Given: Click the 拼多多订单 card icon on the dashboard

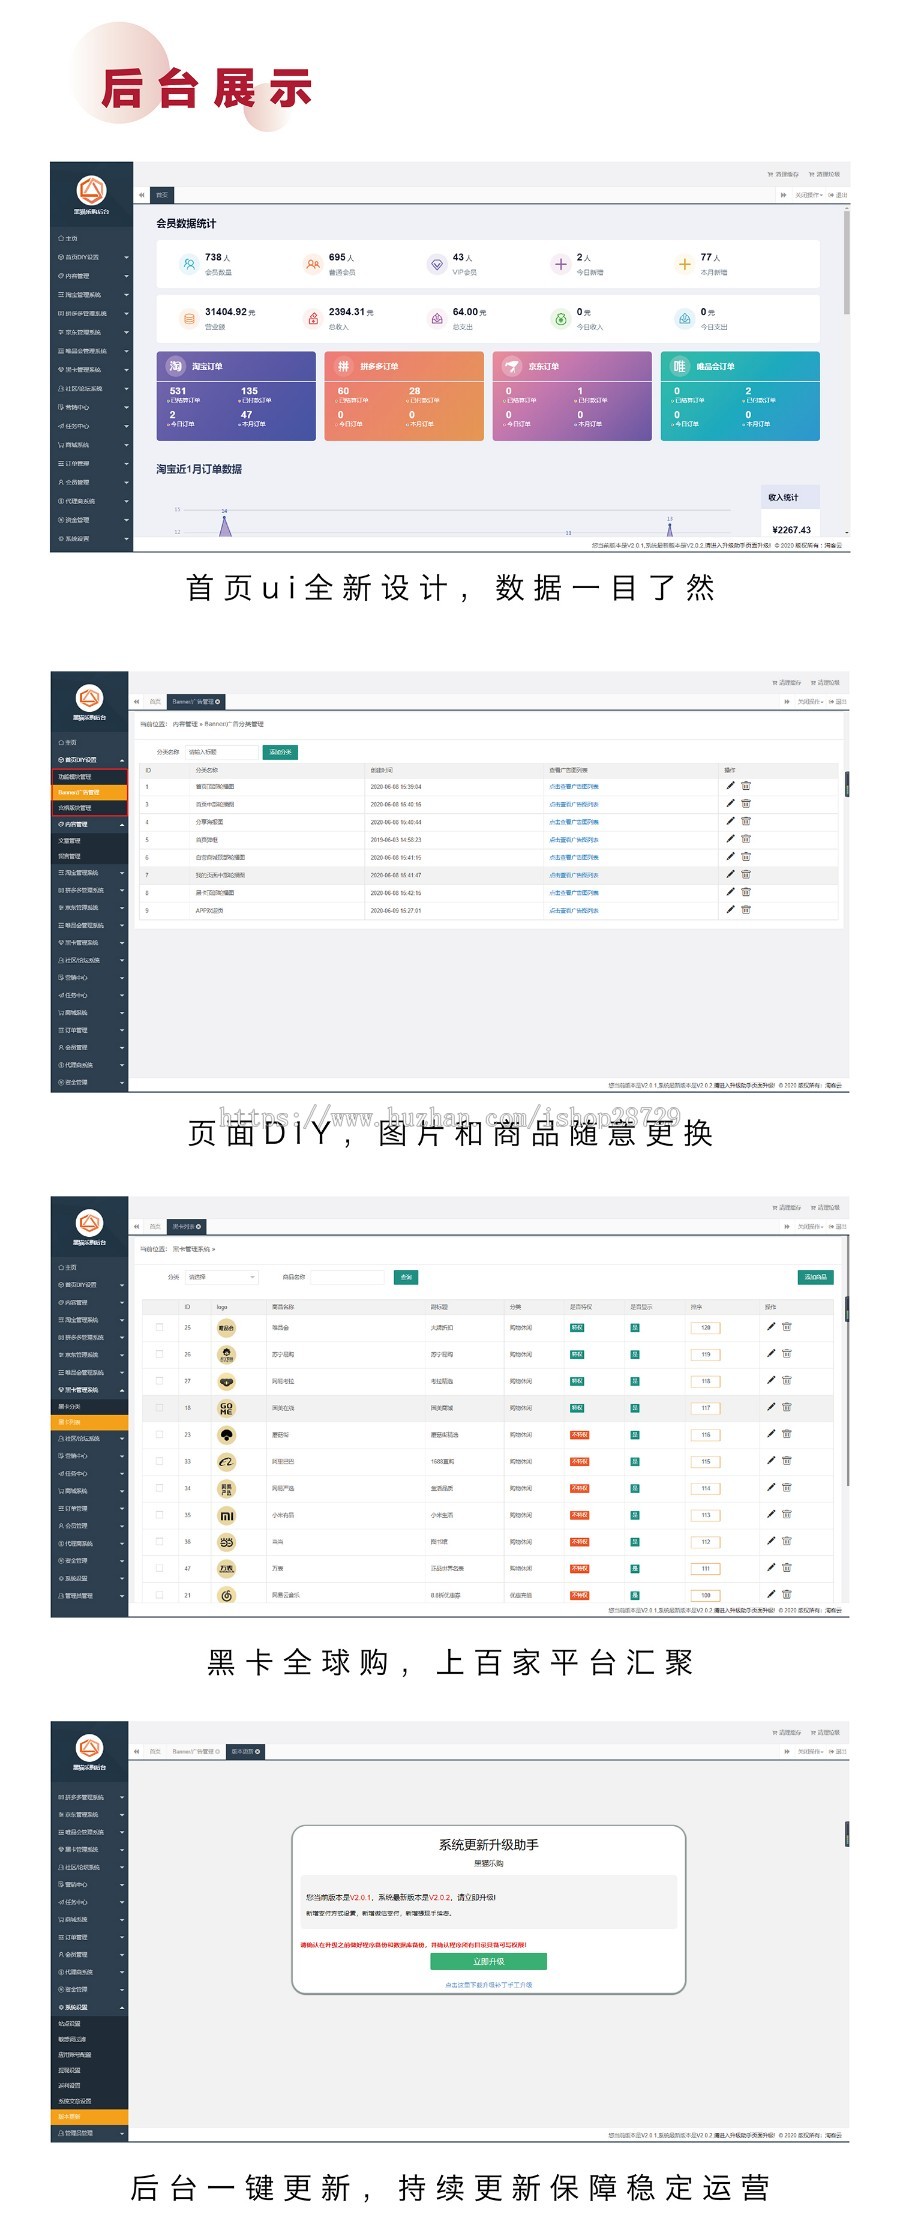Looking at the screenshot, I should click(343, 366).
